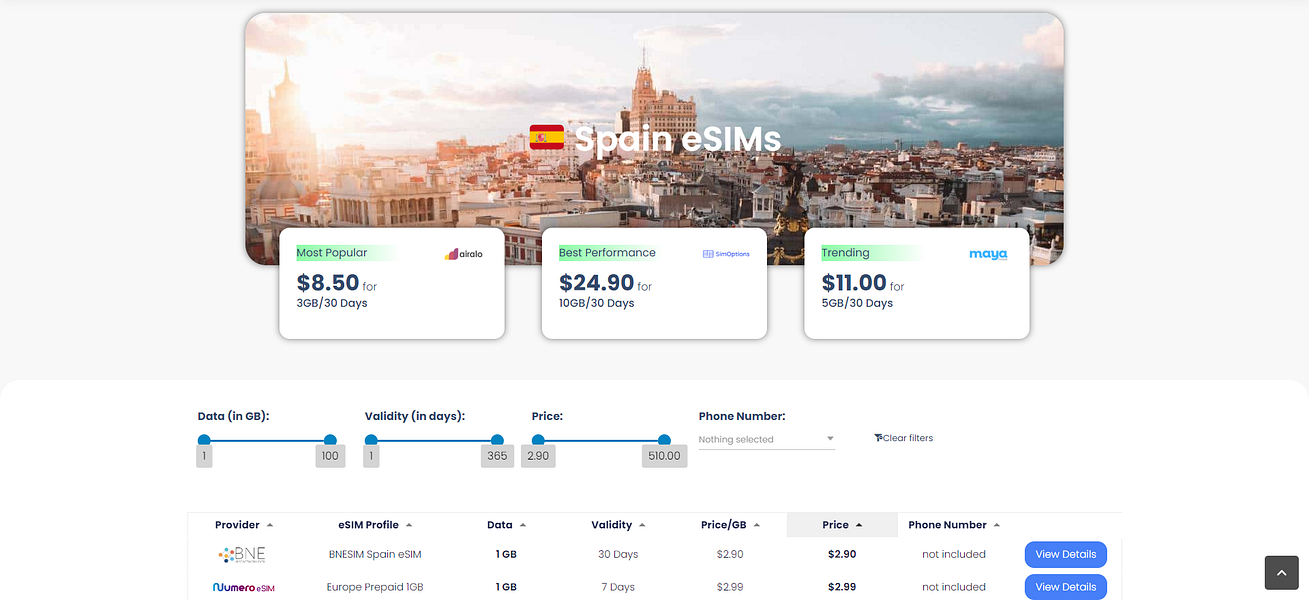Sort table by Price column
Image resolution: width=1309 pixels, height=600 pixels.
[x=842, y=525]
